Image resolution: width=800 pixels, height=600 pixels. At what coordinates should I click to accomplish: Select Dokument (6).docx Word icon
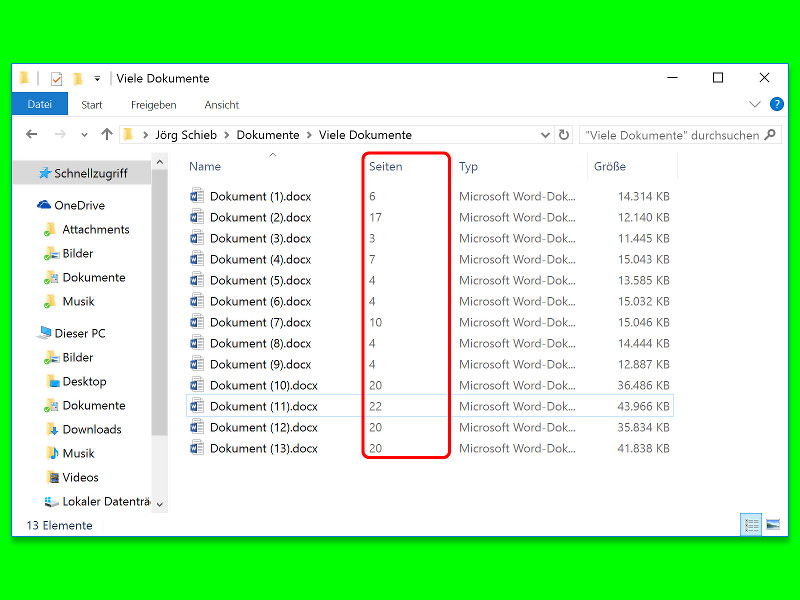196,301
